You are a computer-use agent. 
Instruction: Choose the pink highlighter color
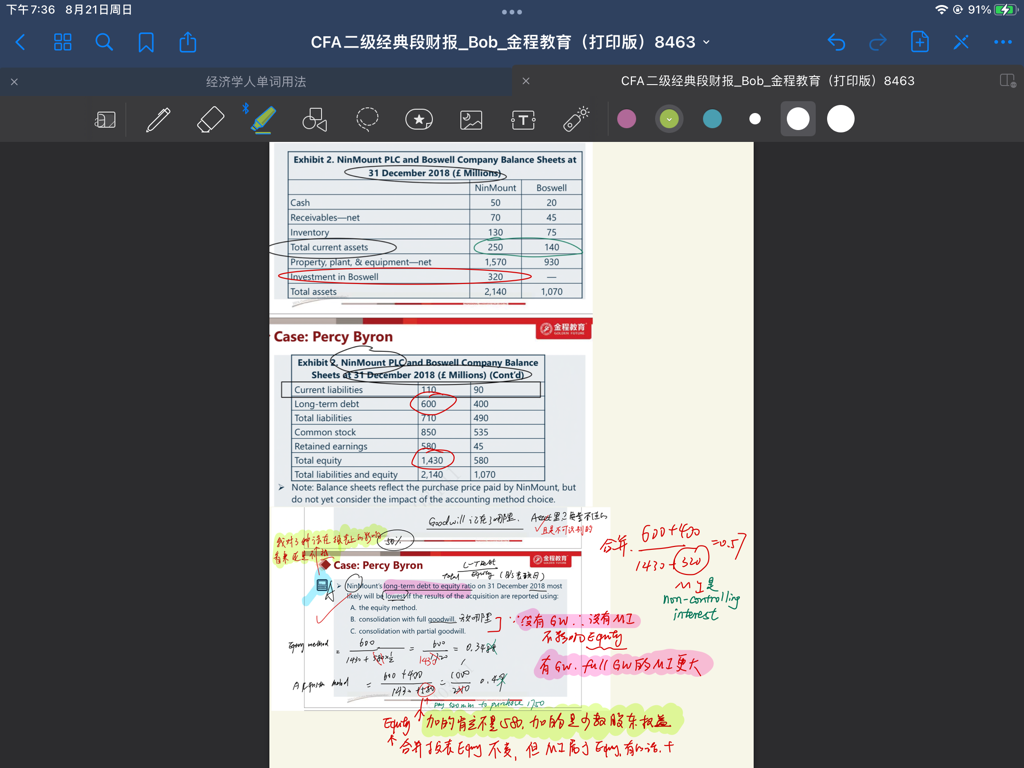[x=626, y=119]
